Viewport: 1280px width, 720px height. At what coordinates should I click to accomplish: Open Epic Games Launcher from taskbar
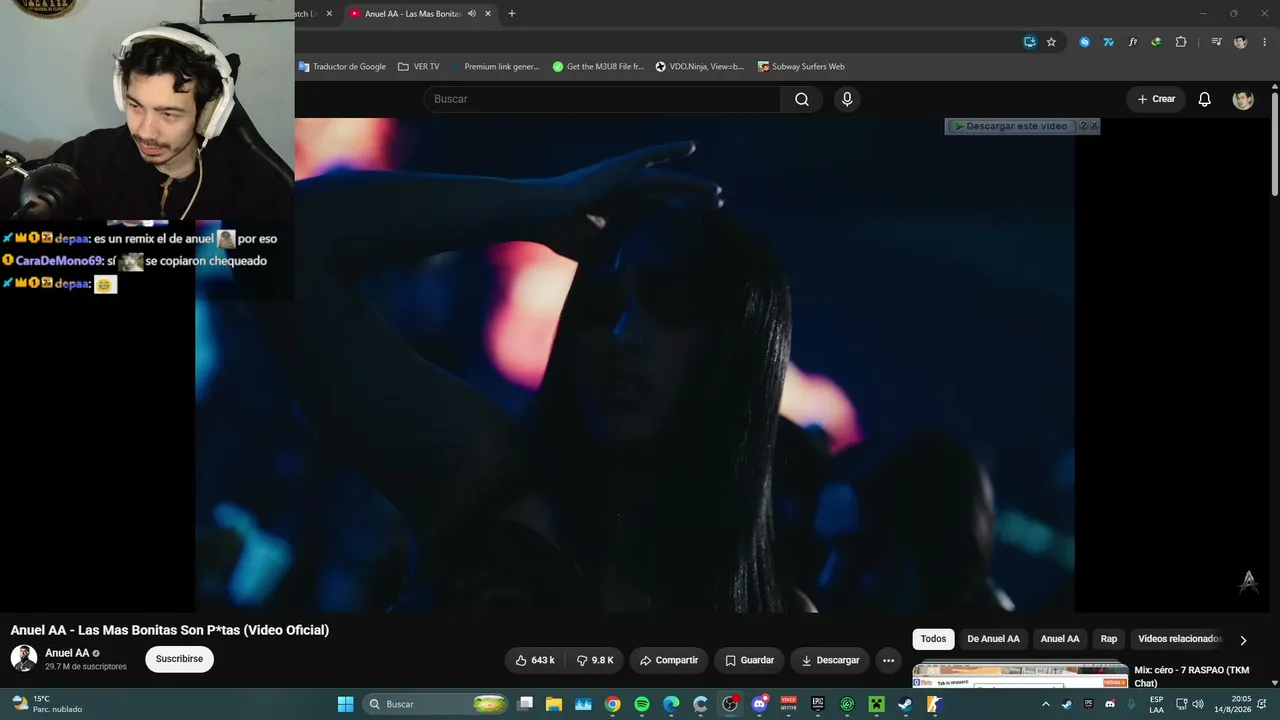coord(817,704)
